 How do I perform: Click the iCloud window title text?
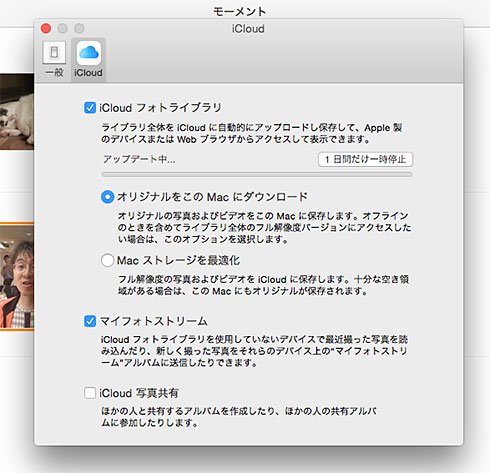coord(248,29)
